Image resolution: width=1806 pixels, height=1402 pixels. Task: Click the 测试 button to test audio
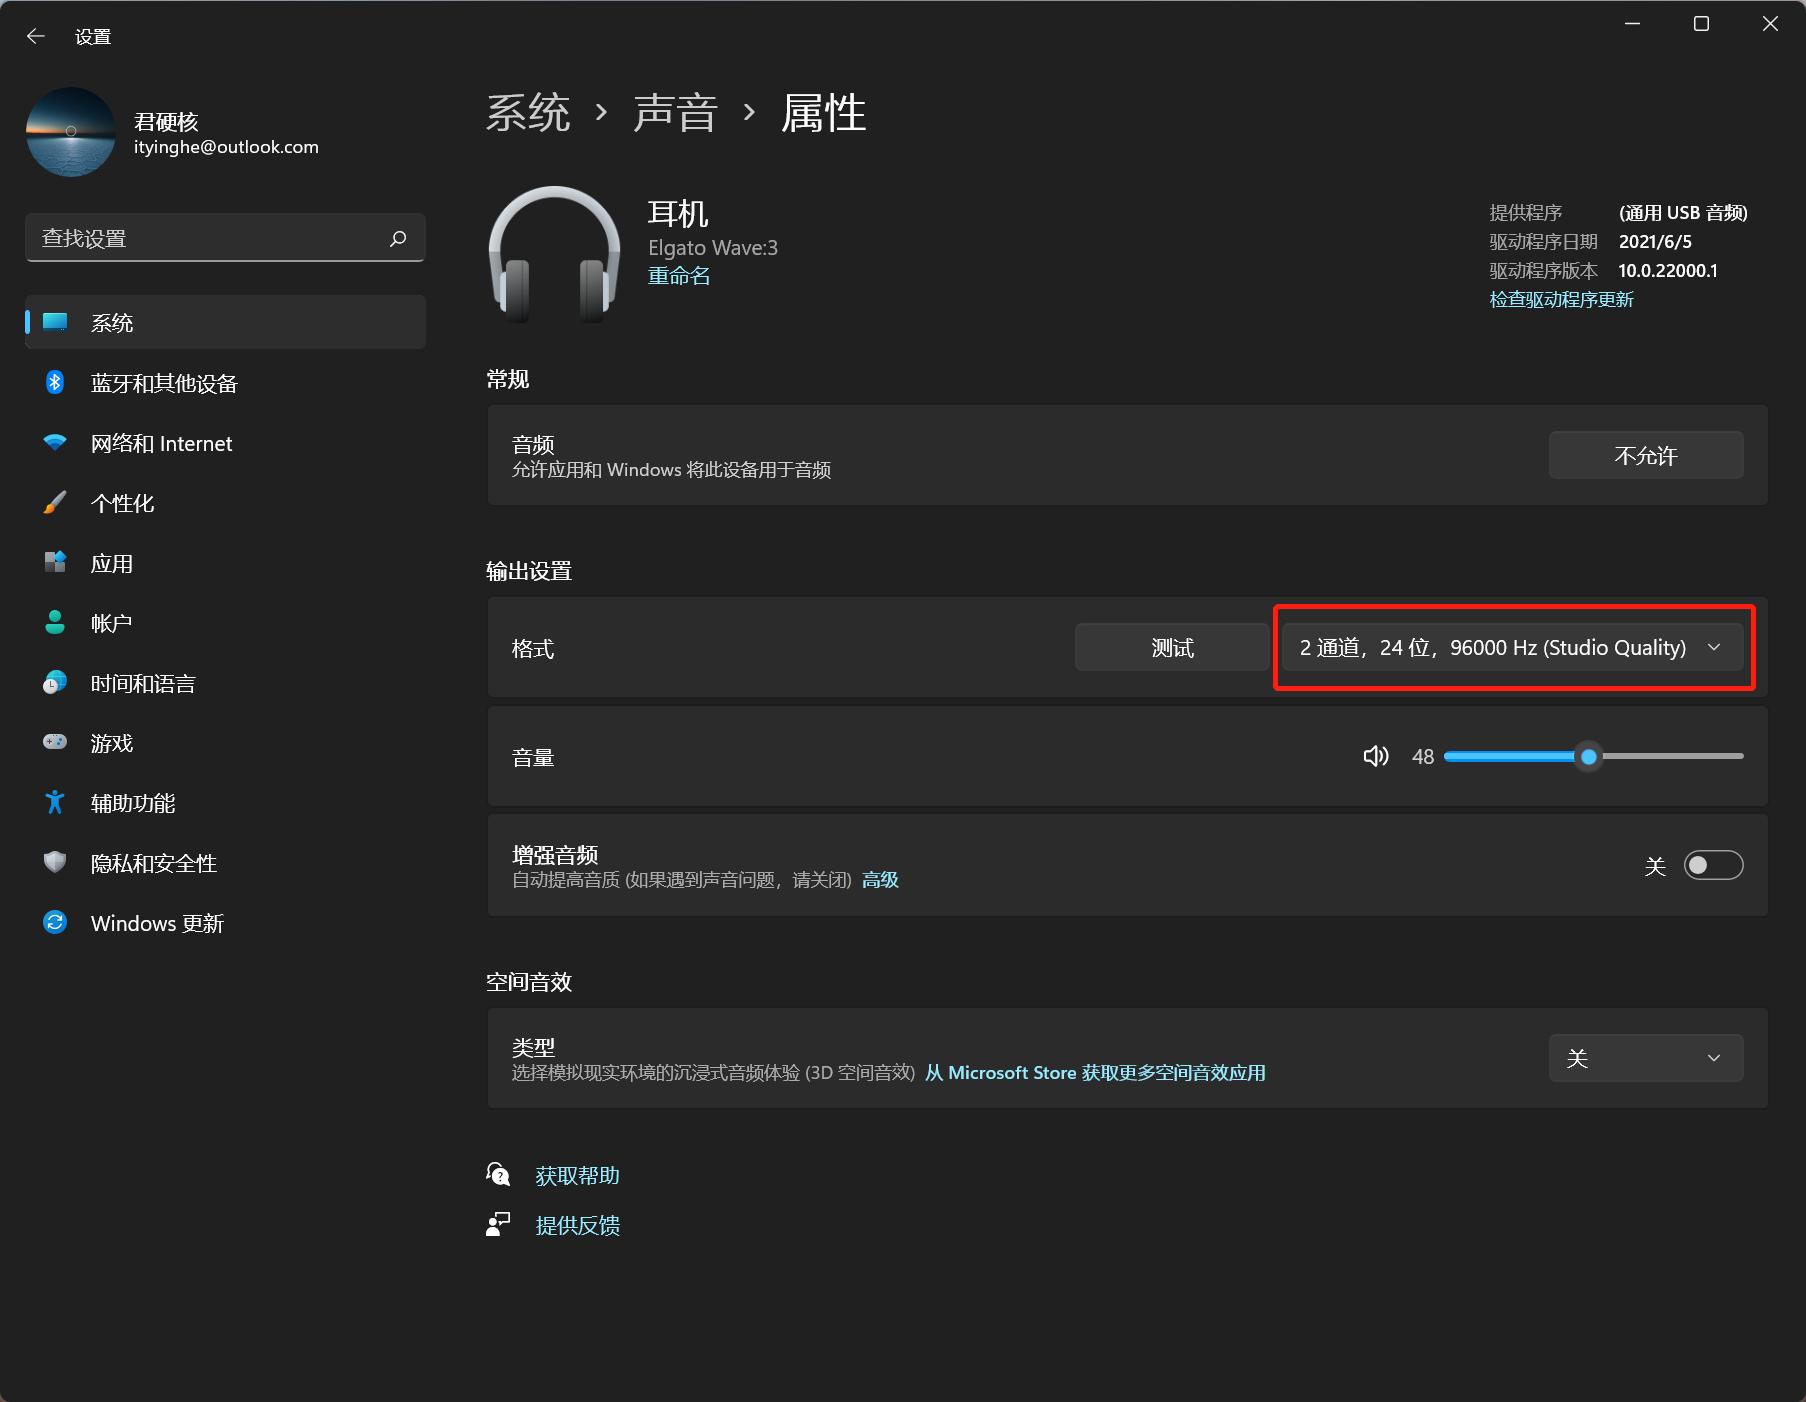[x=1171, y=647]
